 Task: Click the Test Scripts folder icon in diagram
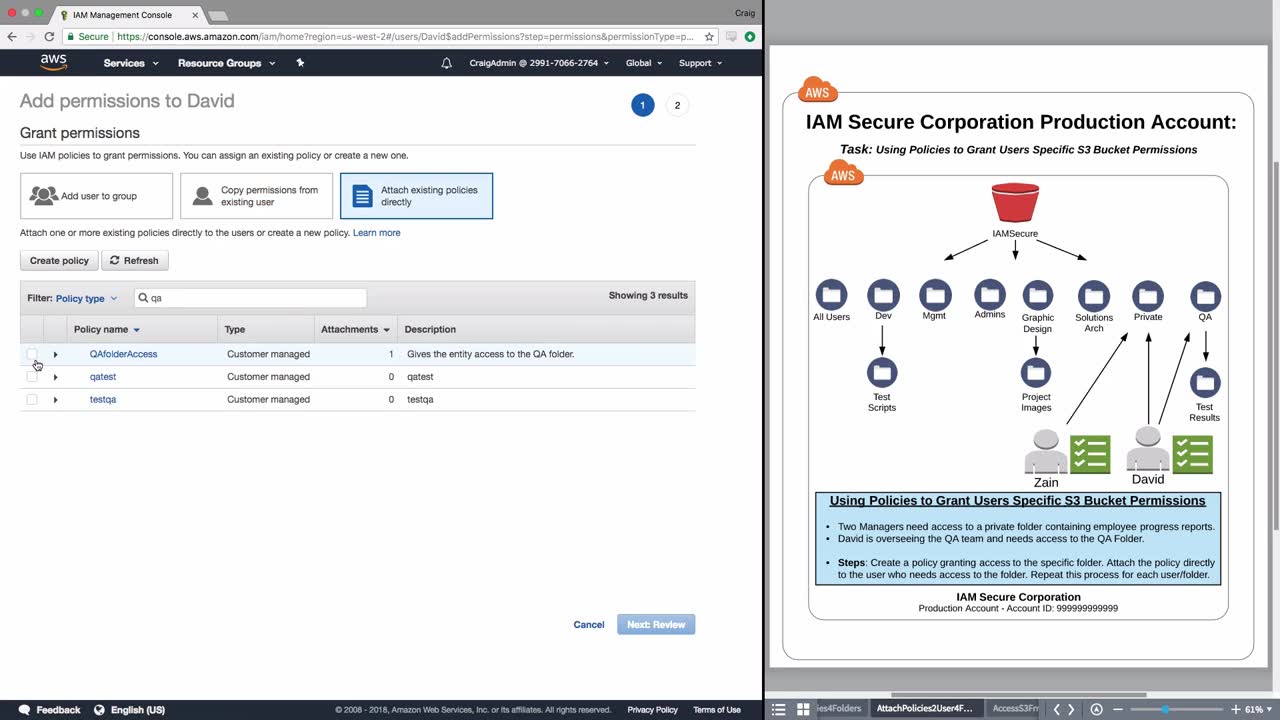coord(882,373)
